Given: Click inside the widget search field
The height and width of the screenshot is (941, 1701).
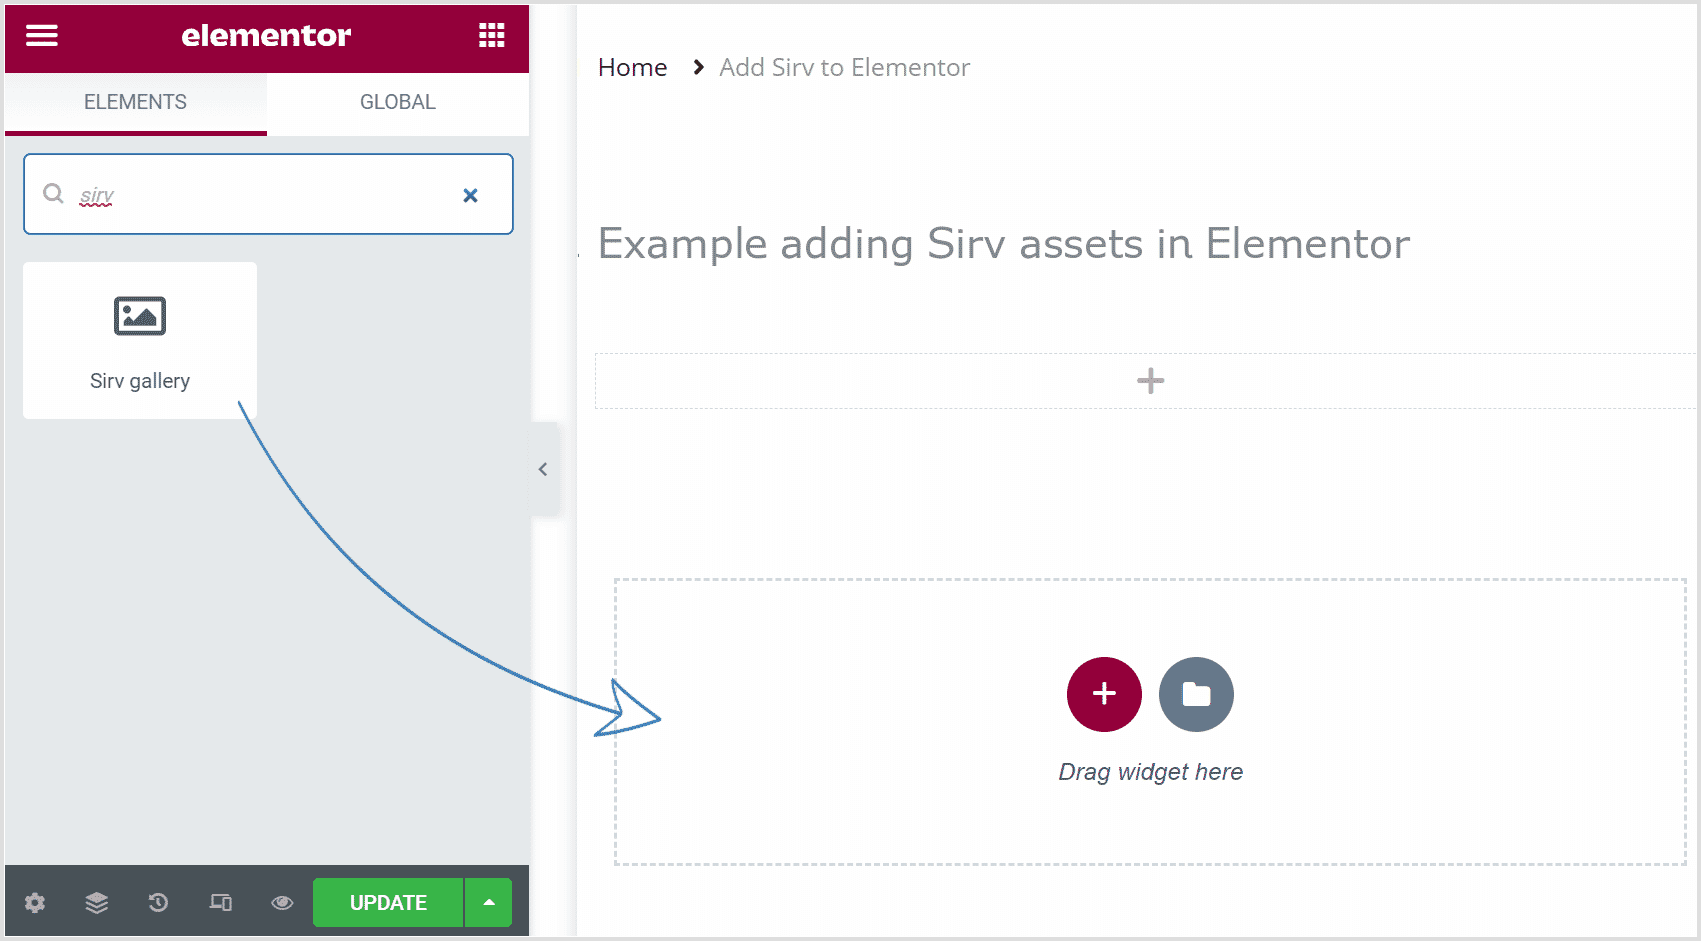Looking at the screenshot, I should 268,194.
